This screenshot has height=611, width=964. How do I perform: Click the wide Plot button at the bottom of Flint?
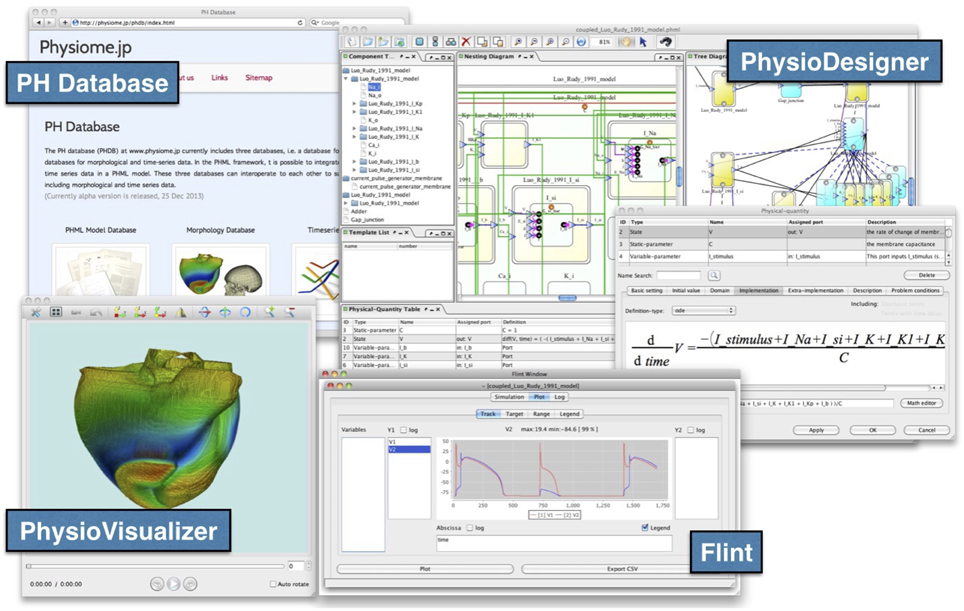(425, 569)
